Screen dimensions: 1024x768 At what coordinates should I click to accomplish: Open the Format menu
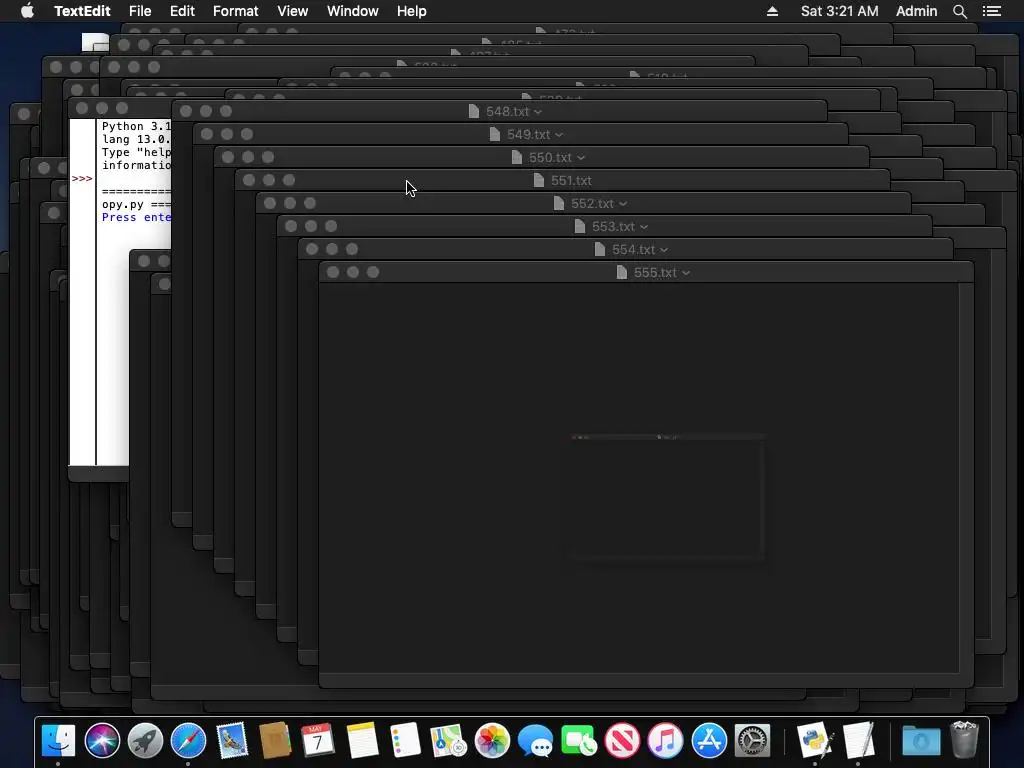pyautogui.click(x=236, y=11)
